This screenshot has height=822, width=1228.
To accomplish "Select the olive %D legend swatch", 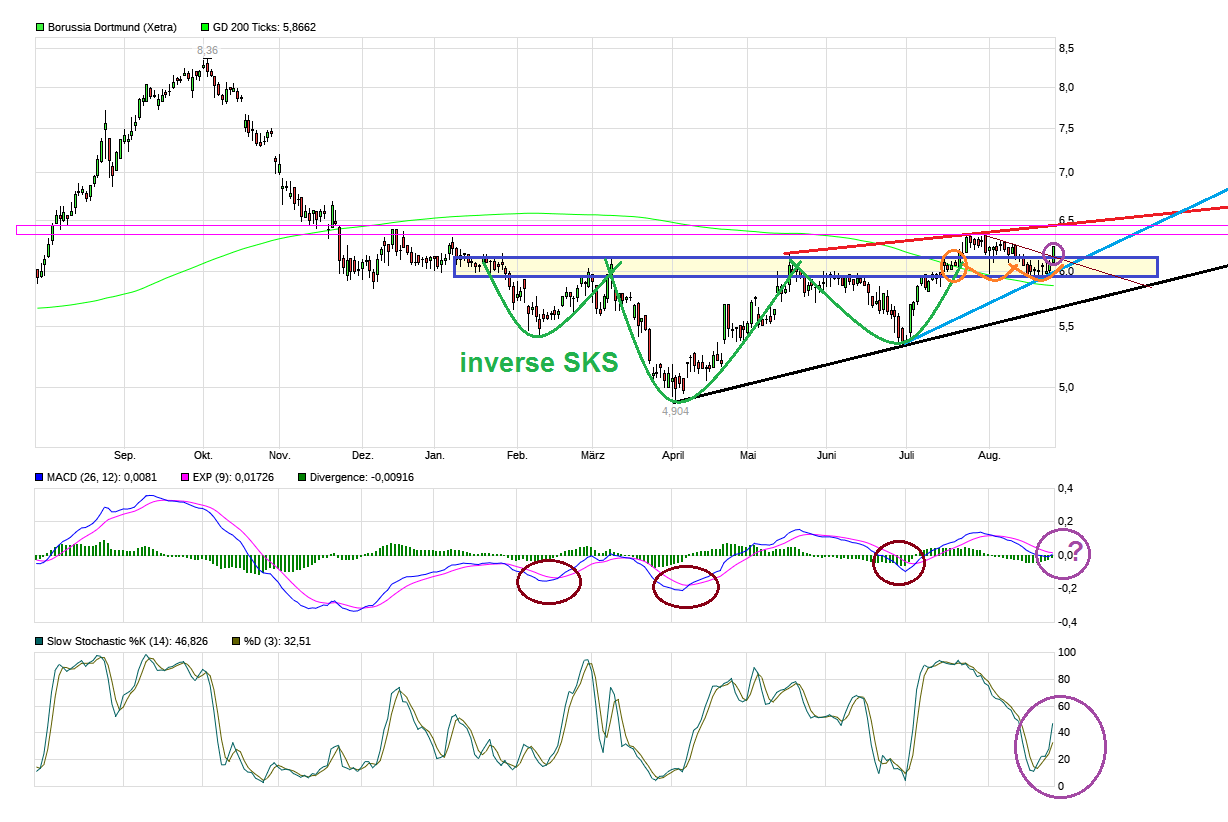I will click(237, 641).
